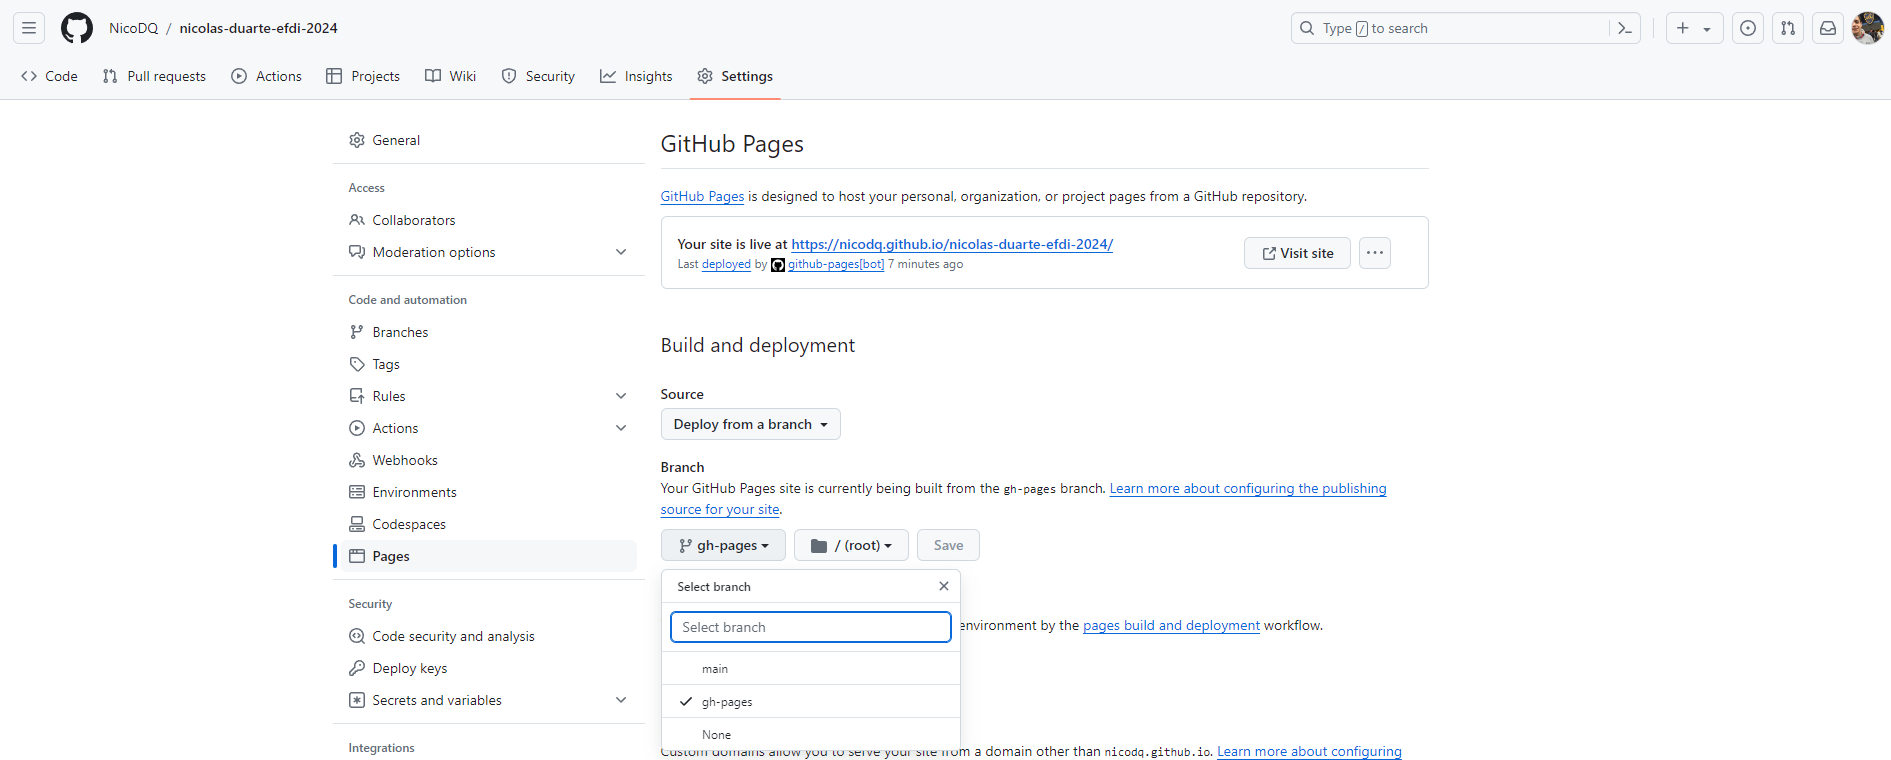Viewport: 1891px width, 760px height.
Task: Switch to the Code tab
Action: (x=49, y=76)
